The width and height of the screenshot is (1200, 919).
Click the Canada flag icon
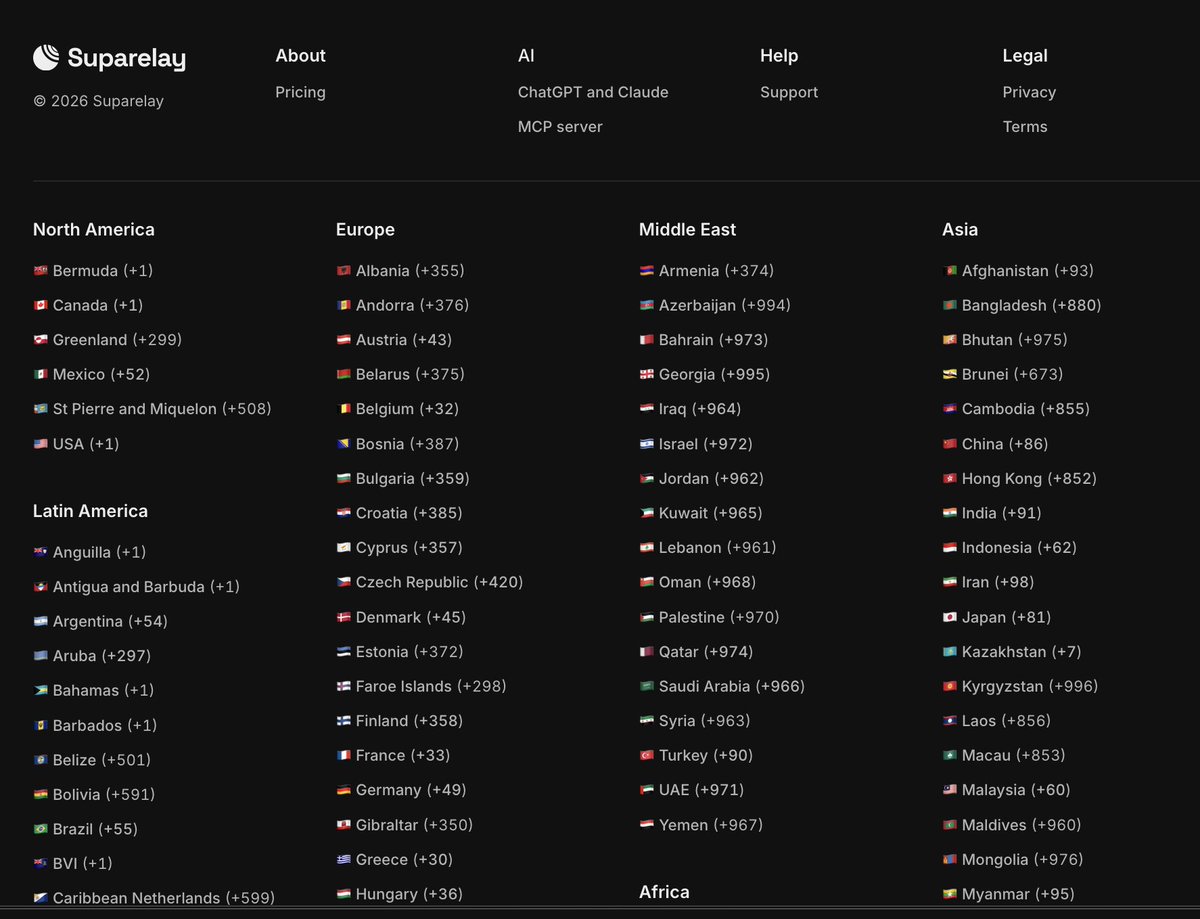40,305
